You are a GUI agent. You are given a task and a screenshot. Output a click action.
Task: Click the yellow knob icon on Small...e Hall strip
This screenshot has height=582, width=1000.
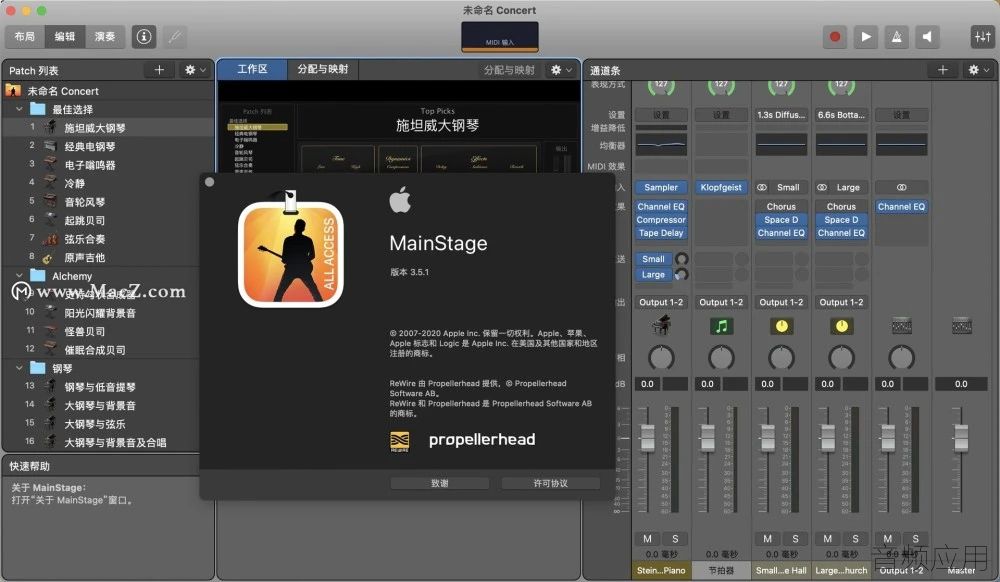pyautogui.click(x=781, y=326)
